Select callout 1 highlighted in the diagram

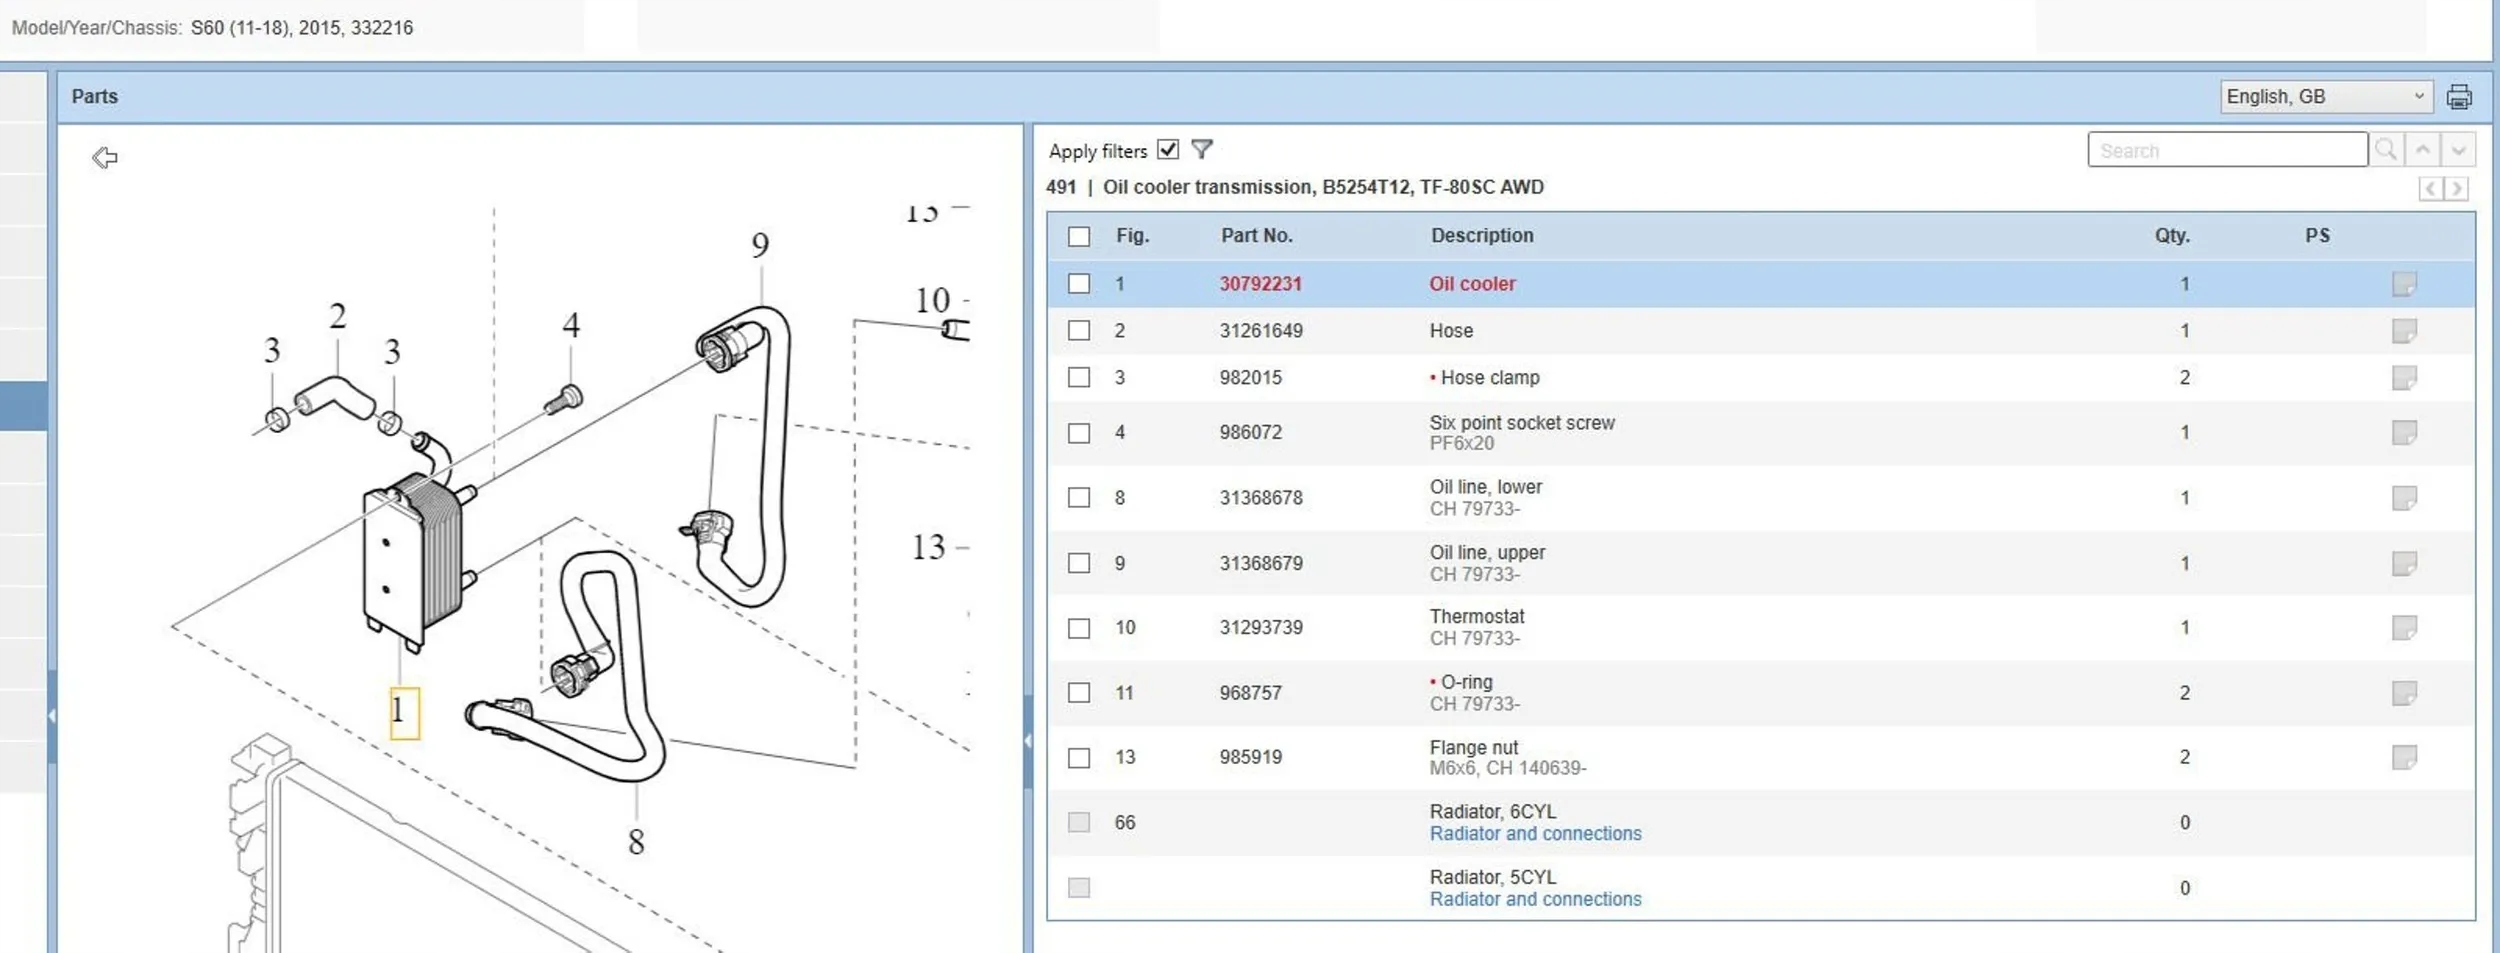[x=404, y=713]
